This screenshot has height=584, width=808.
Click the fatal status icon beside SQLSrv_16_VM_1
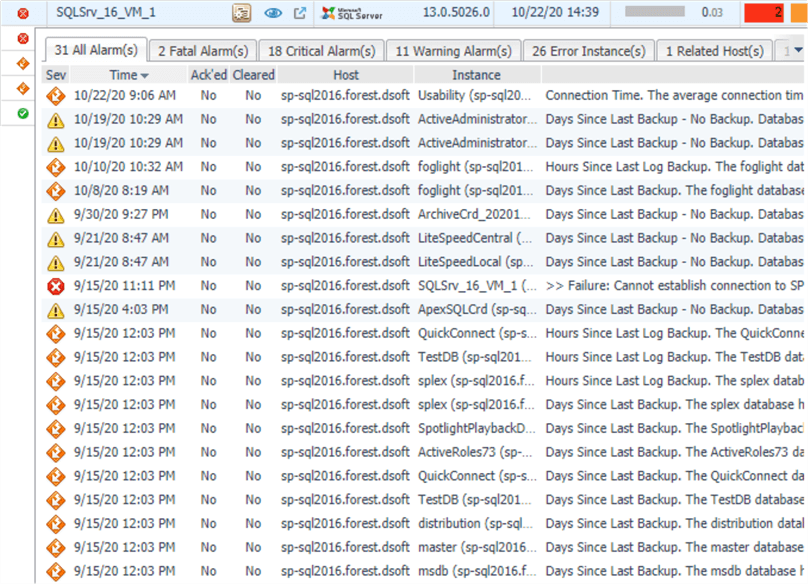tap(23, 13)
